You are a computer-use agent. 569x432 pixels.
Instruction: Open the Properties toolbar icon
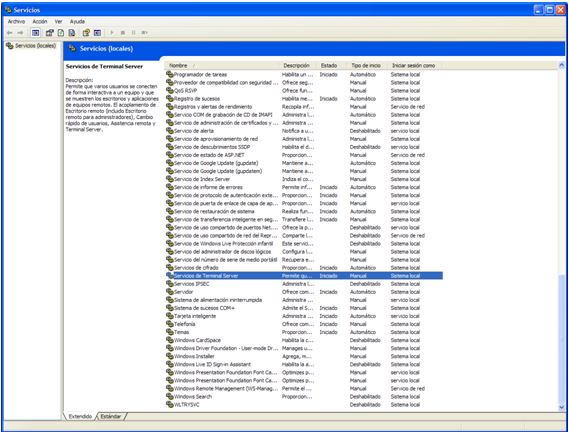click(x=49, y=33)
